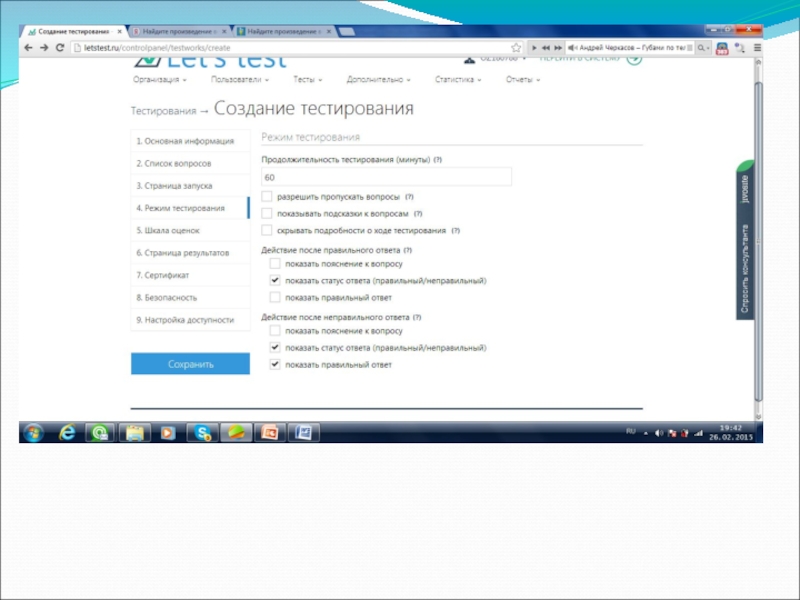Screen dimensions: 800x600
Task: Go to step 3 Страница запуска
Action: 190,186
